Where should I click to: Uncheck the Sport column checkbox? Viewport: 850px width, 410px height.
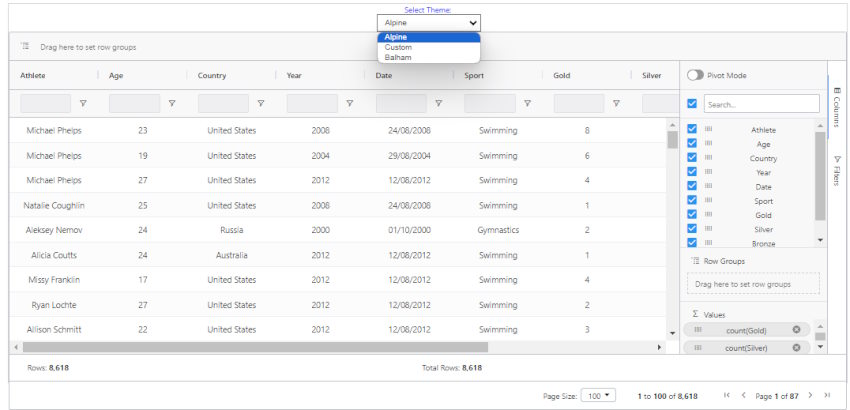692,200
